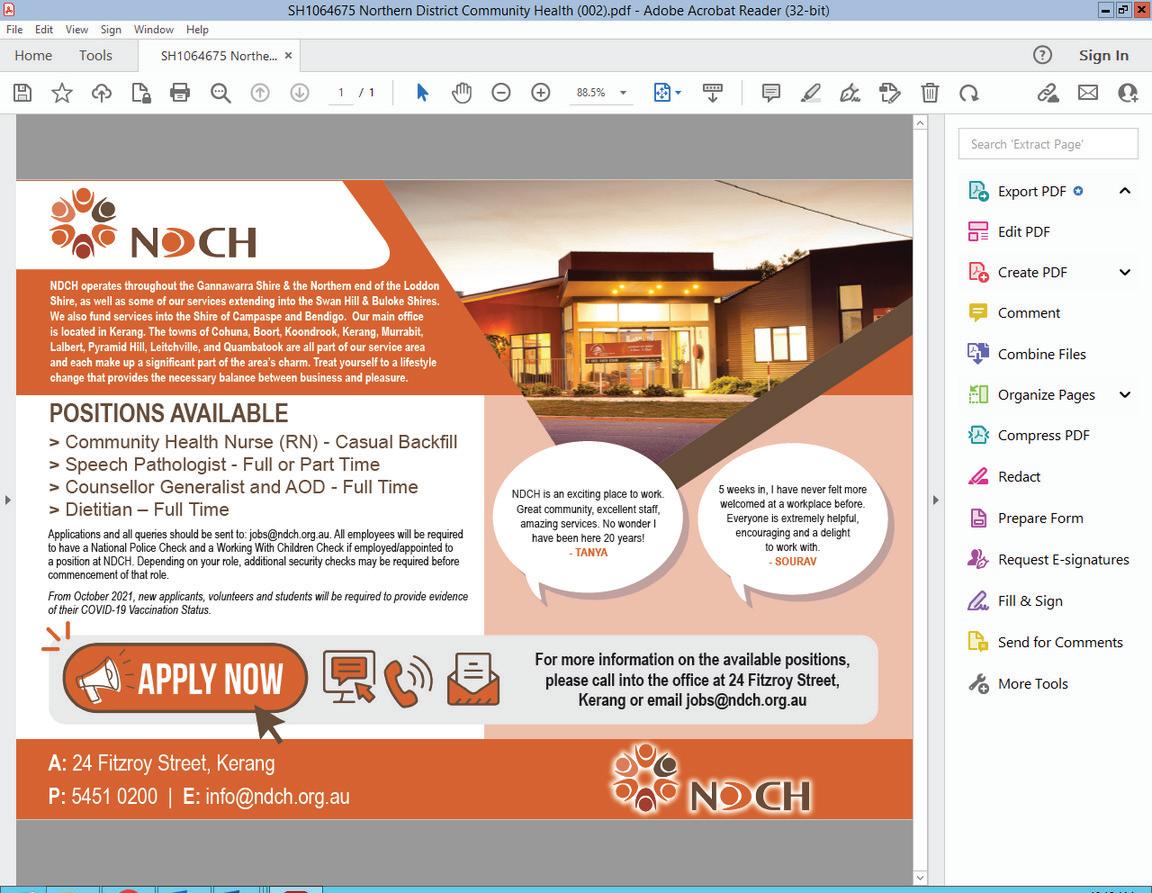Star this file with the bookmark icon
The width and height of the screenshot is (1152, 893).
click(62, 93)
